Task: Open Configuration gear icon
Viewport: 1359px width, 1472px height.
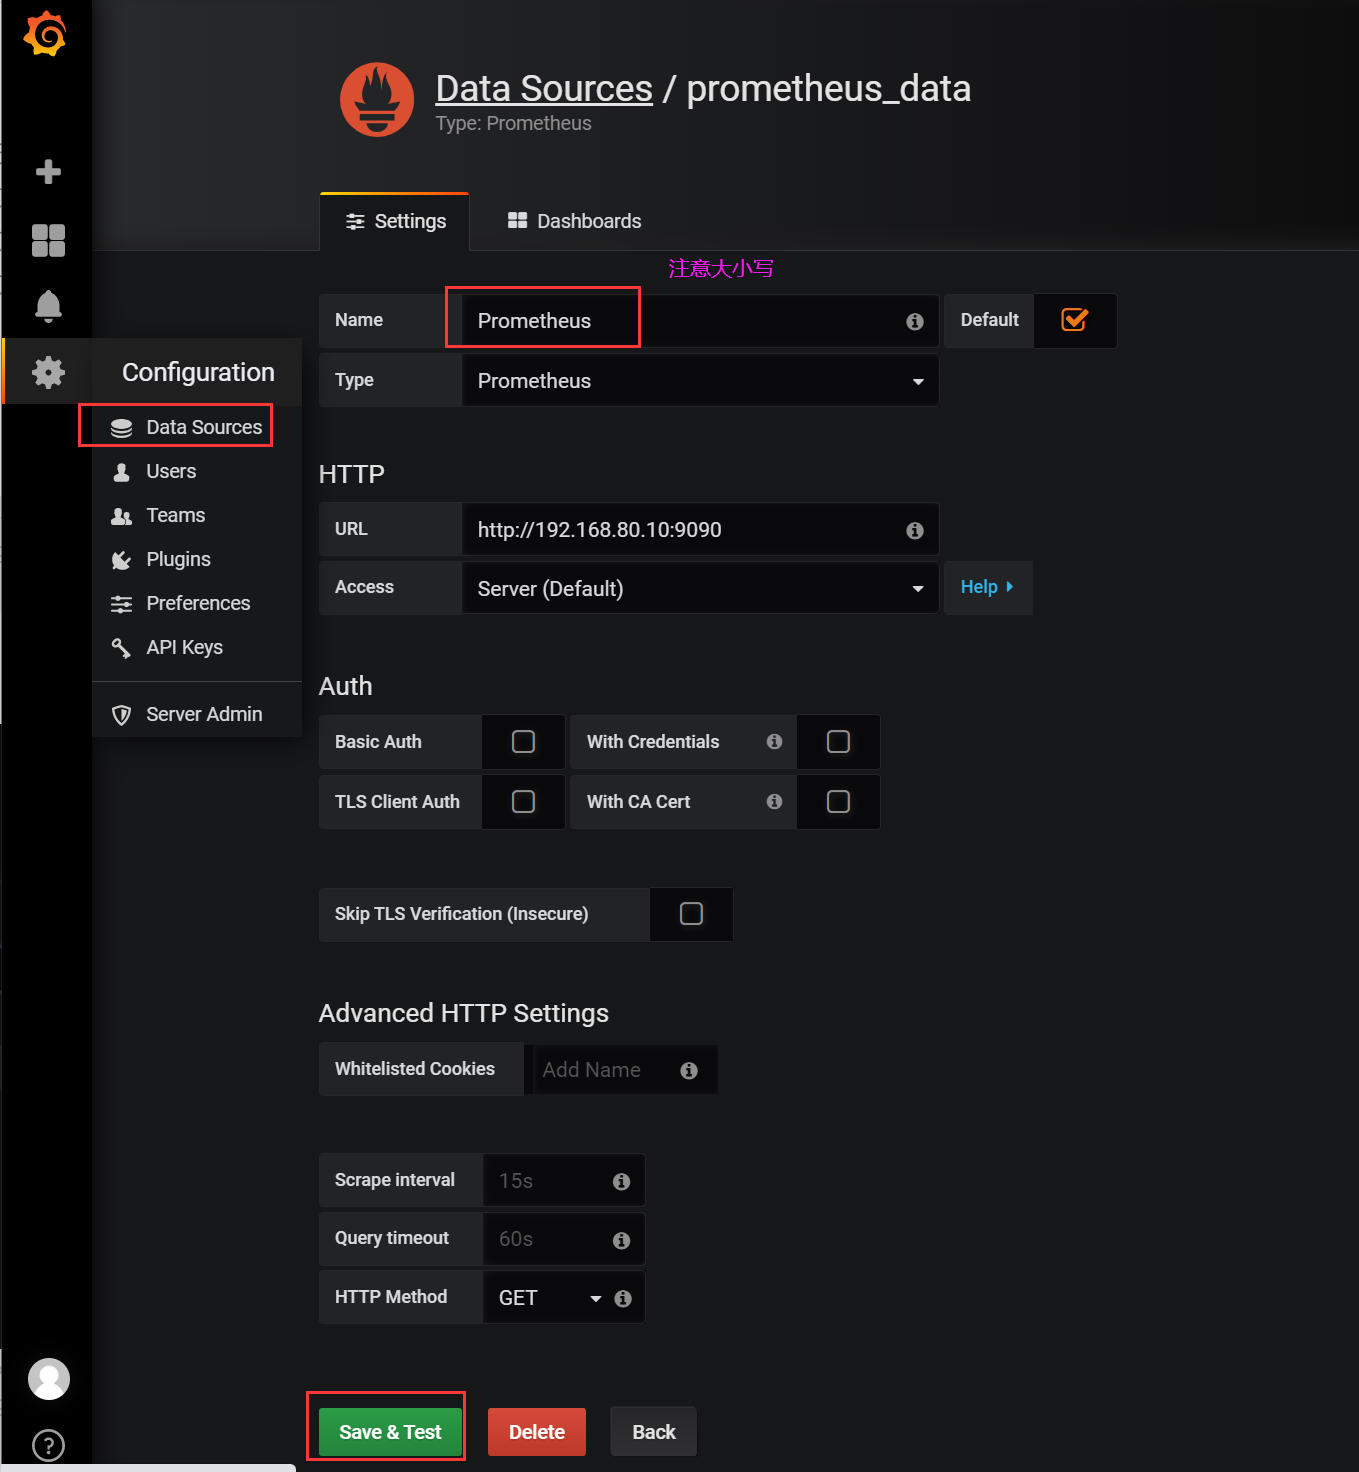Action: (48, 372)
